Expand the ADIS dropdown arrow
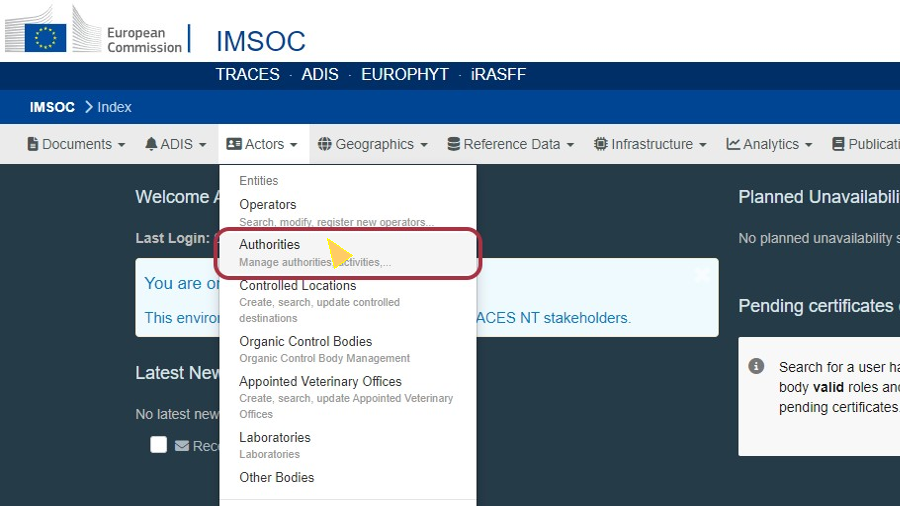The image size is (900, 506). (203, 145)
